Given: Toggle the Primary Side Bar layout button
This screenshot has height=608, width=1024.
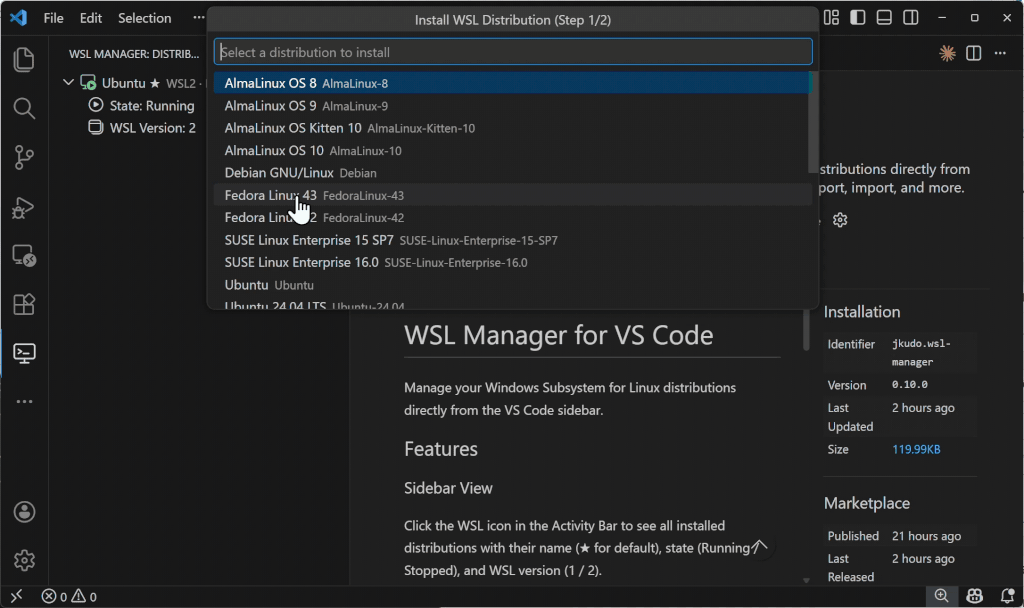Looking at the screenshot, I should tap(858, 18).
